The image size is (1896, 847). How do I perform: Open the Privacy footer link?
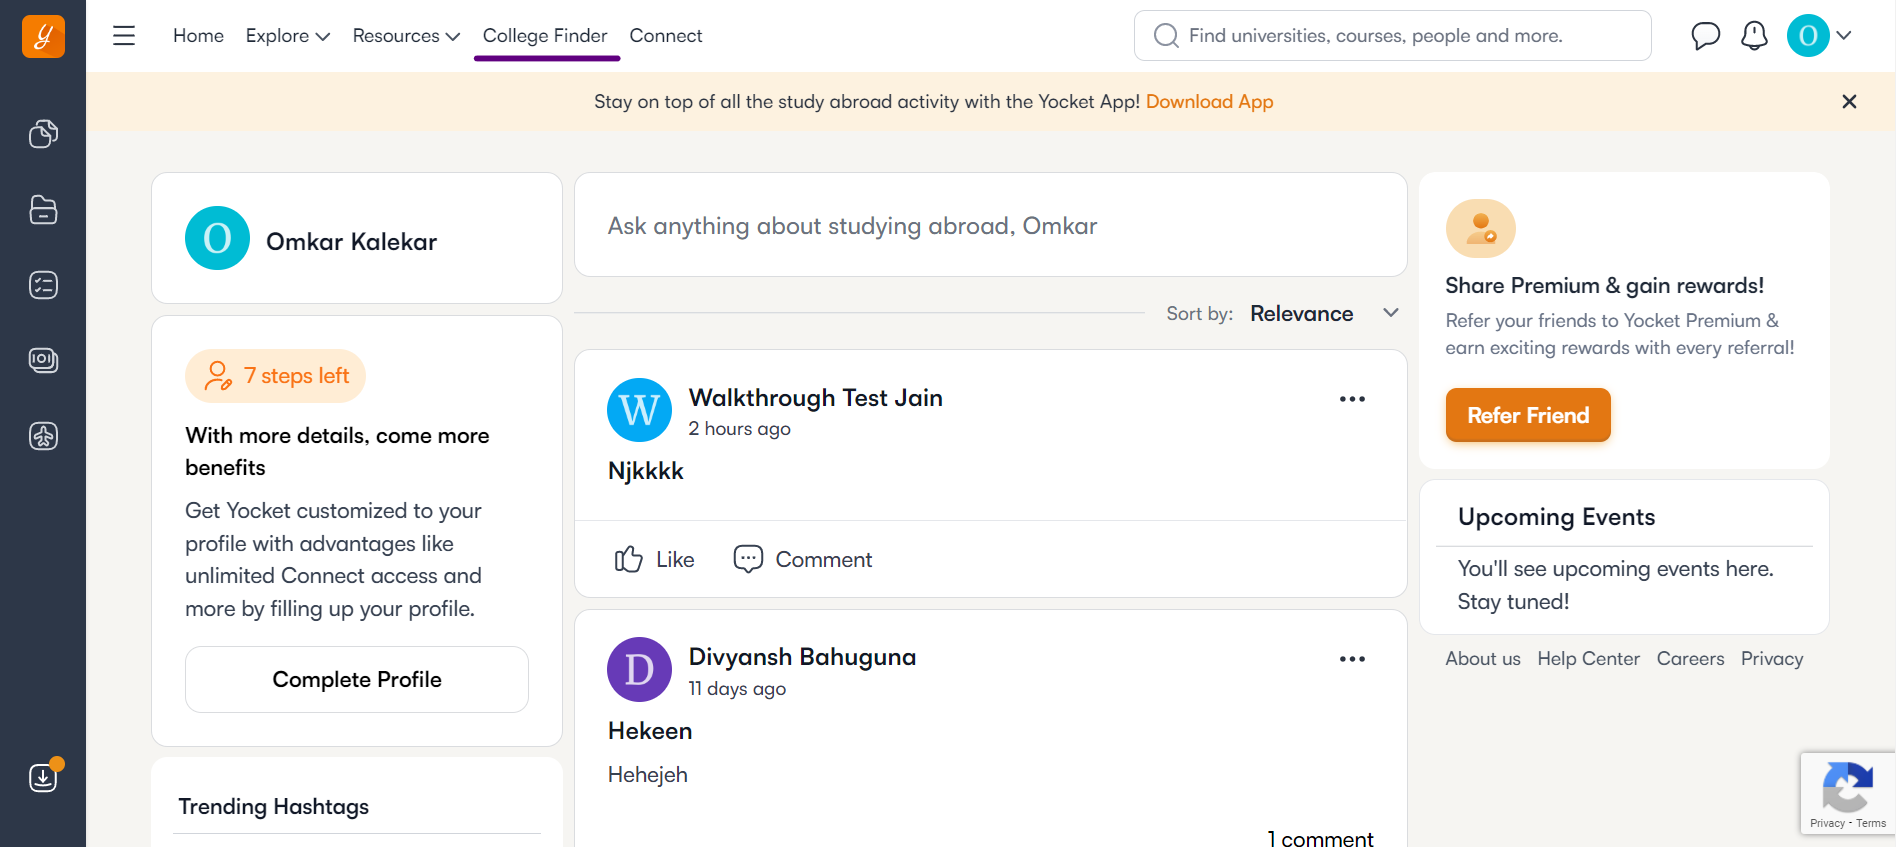(x=1772, y=659)
